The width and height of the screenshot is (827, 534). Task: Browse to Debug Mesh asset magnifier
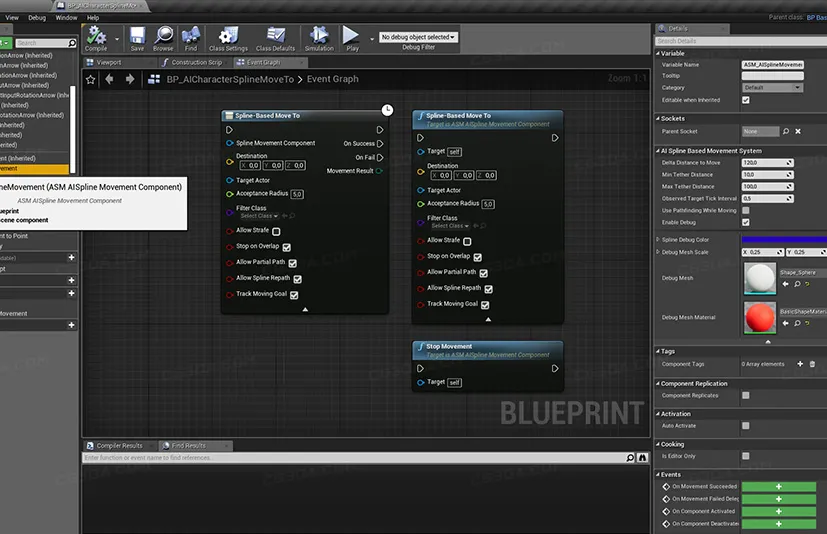coord(797,284)
